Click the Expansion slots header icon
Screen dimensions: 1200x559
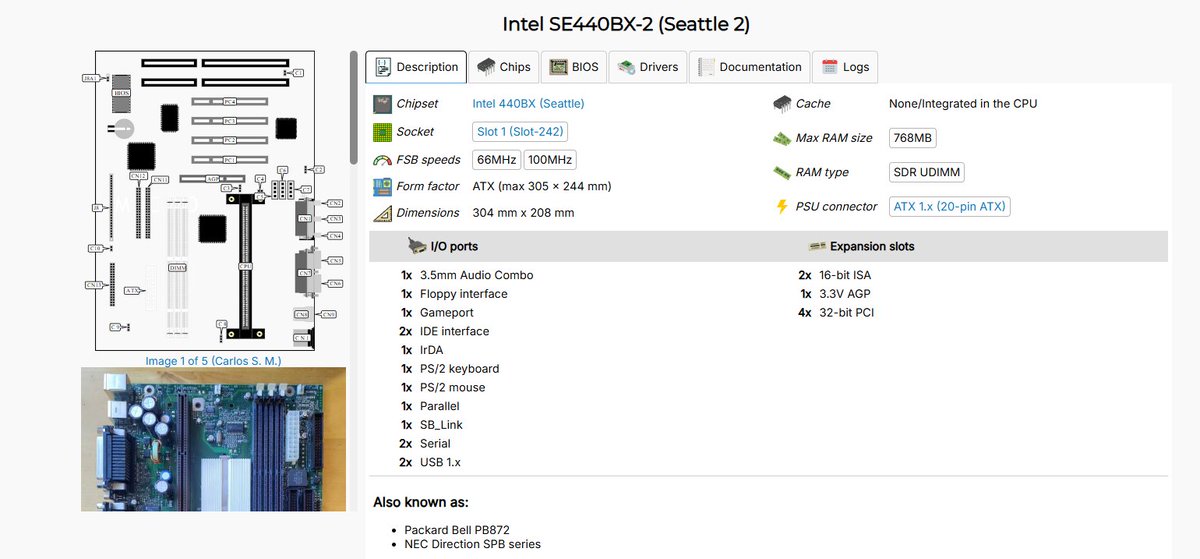click(816, 246)
